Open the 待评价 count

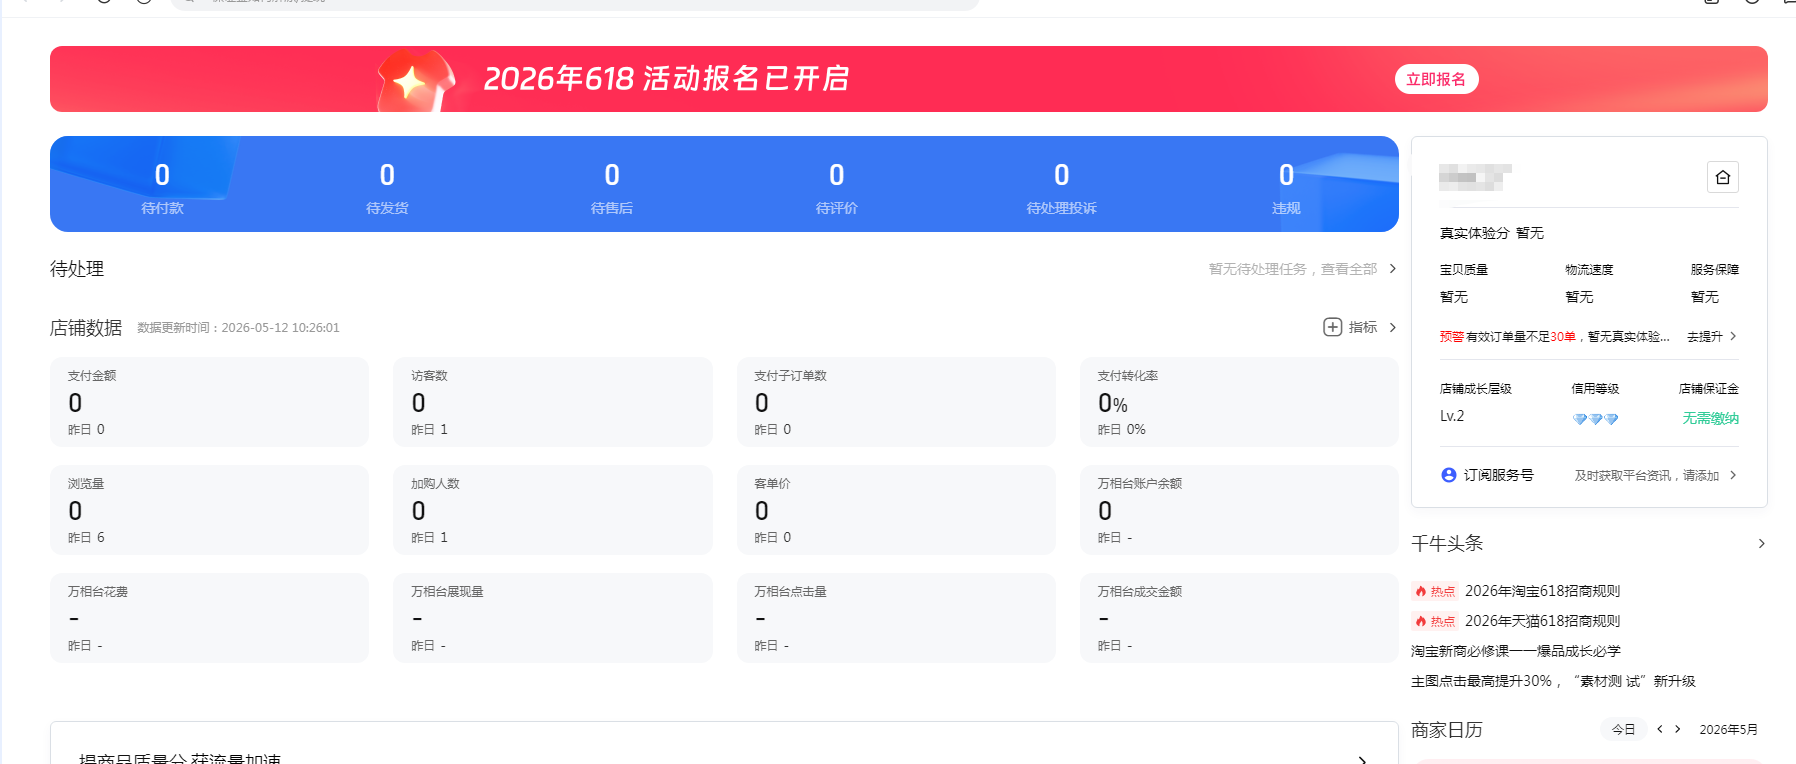tap(837, 188)
